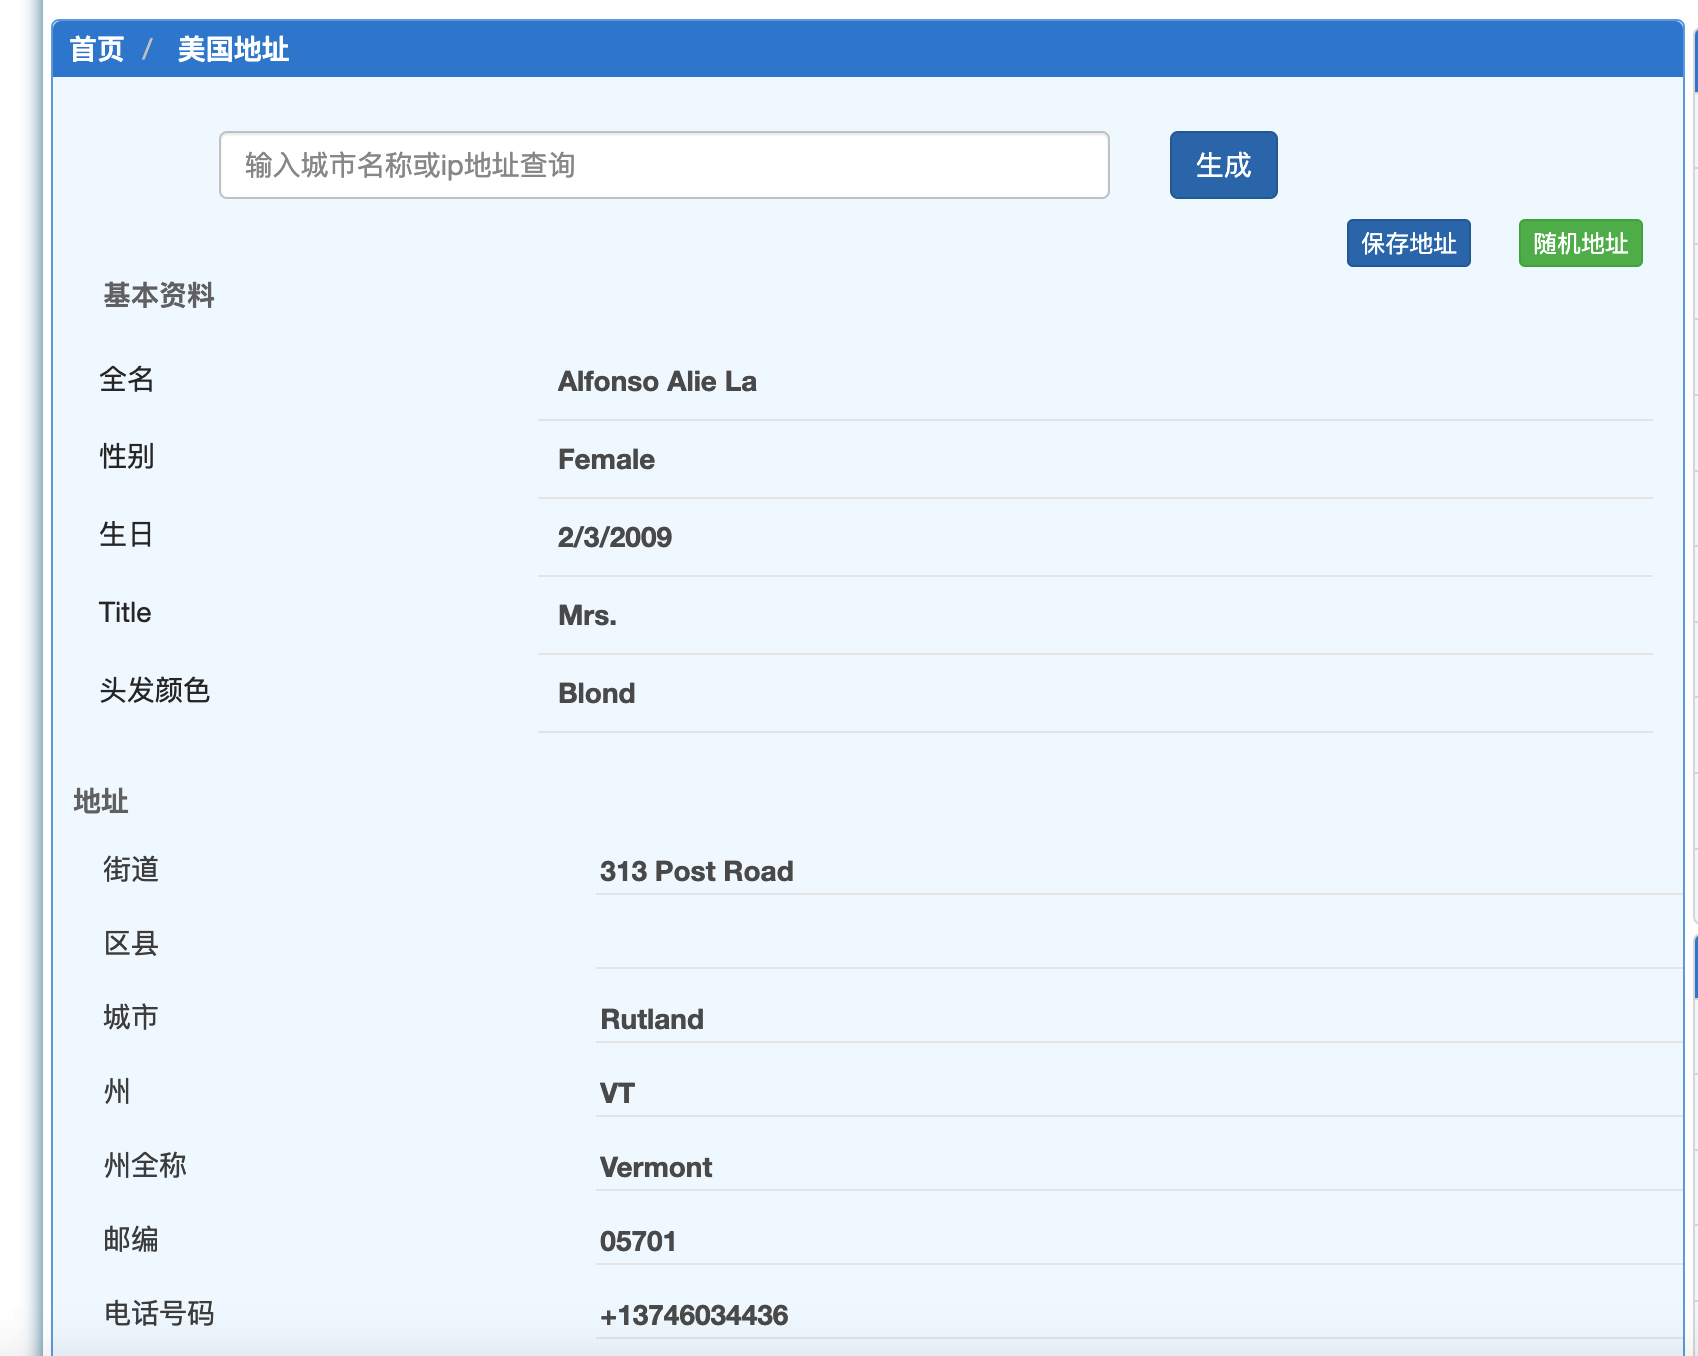Select the Mrs. title value
Image resolution: width=1698 pixels, height=1356 pixels.
click(x=587, y=616)
